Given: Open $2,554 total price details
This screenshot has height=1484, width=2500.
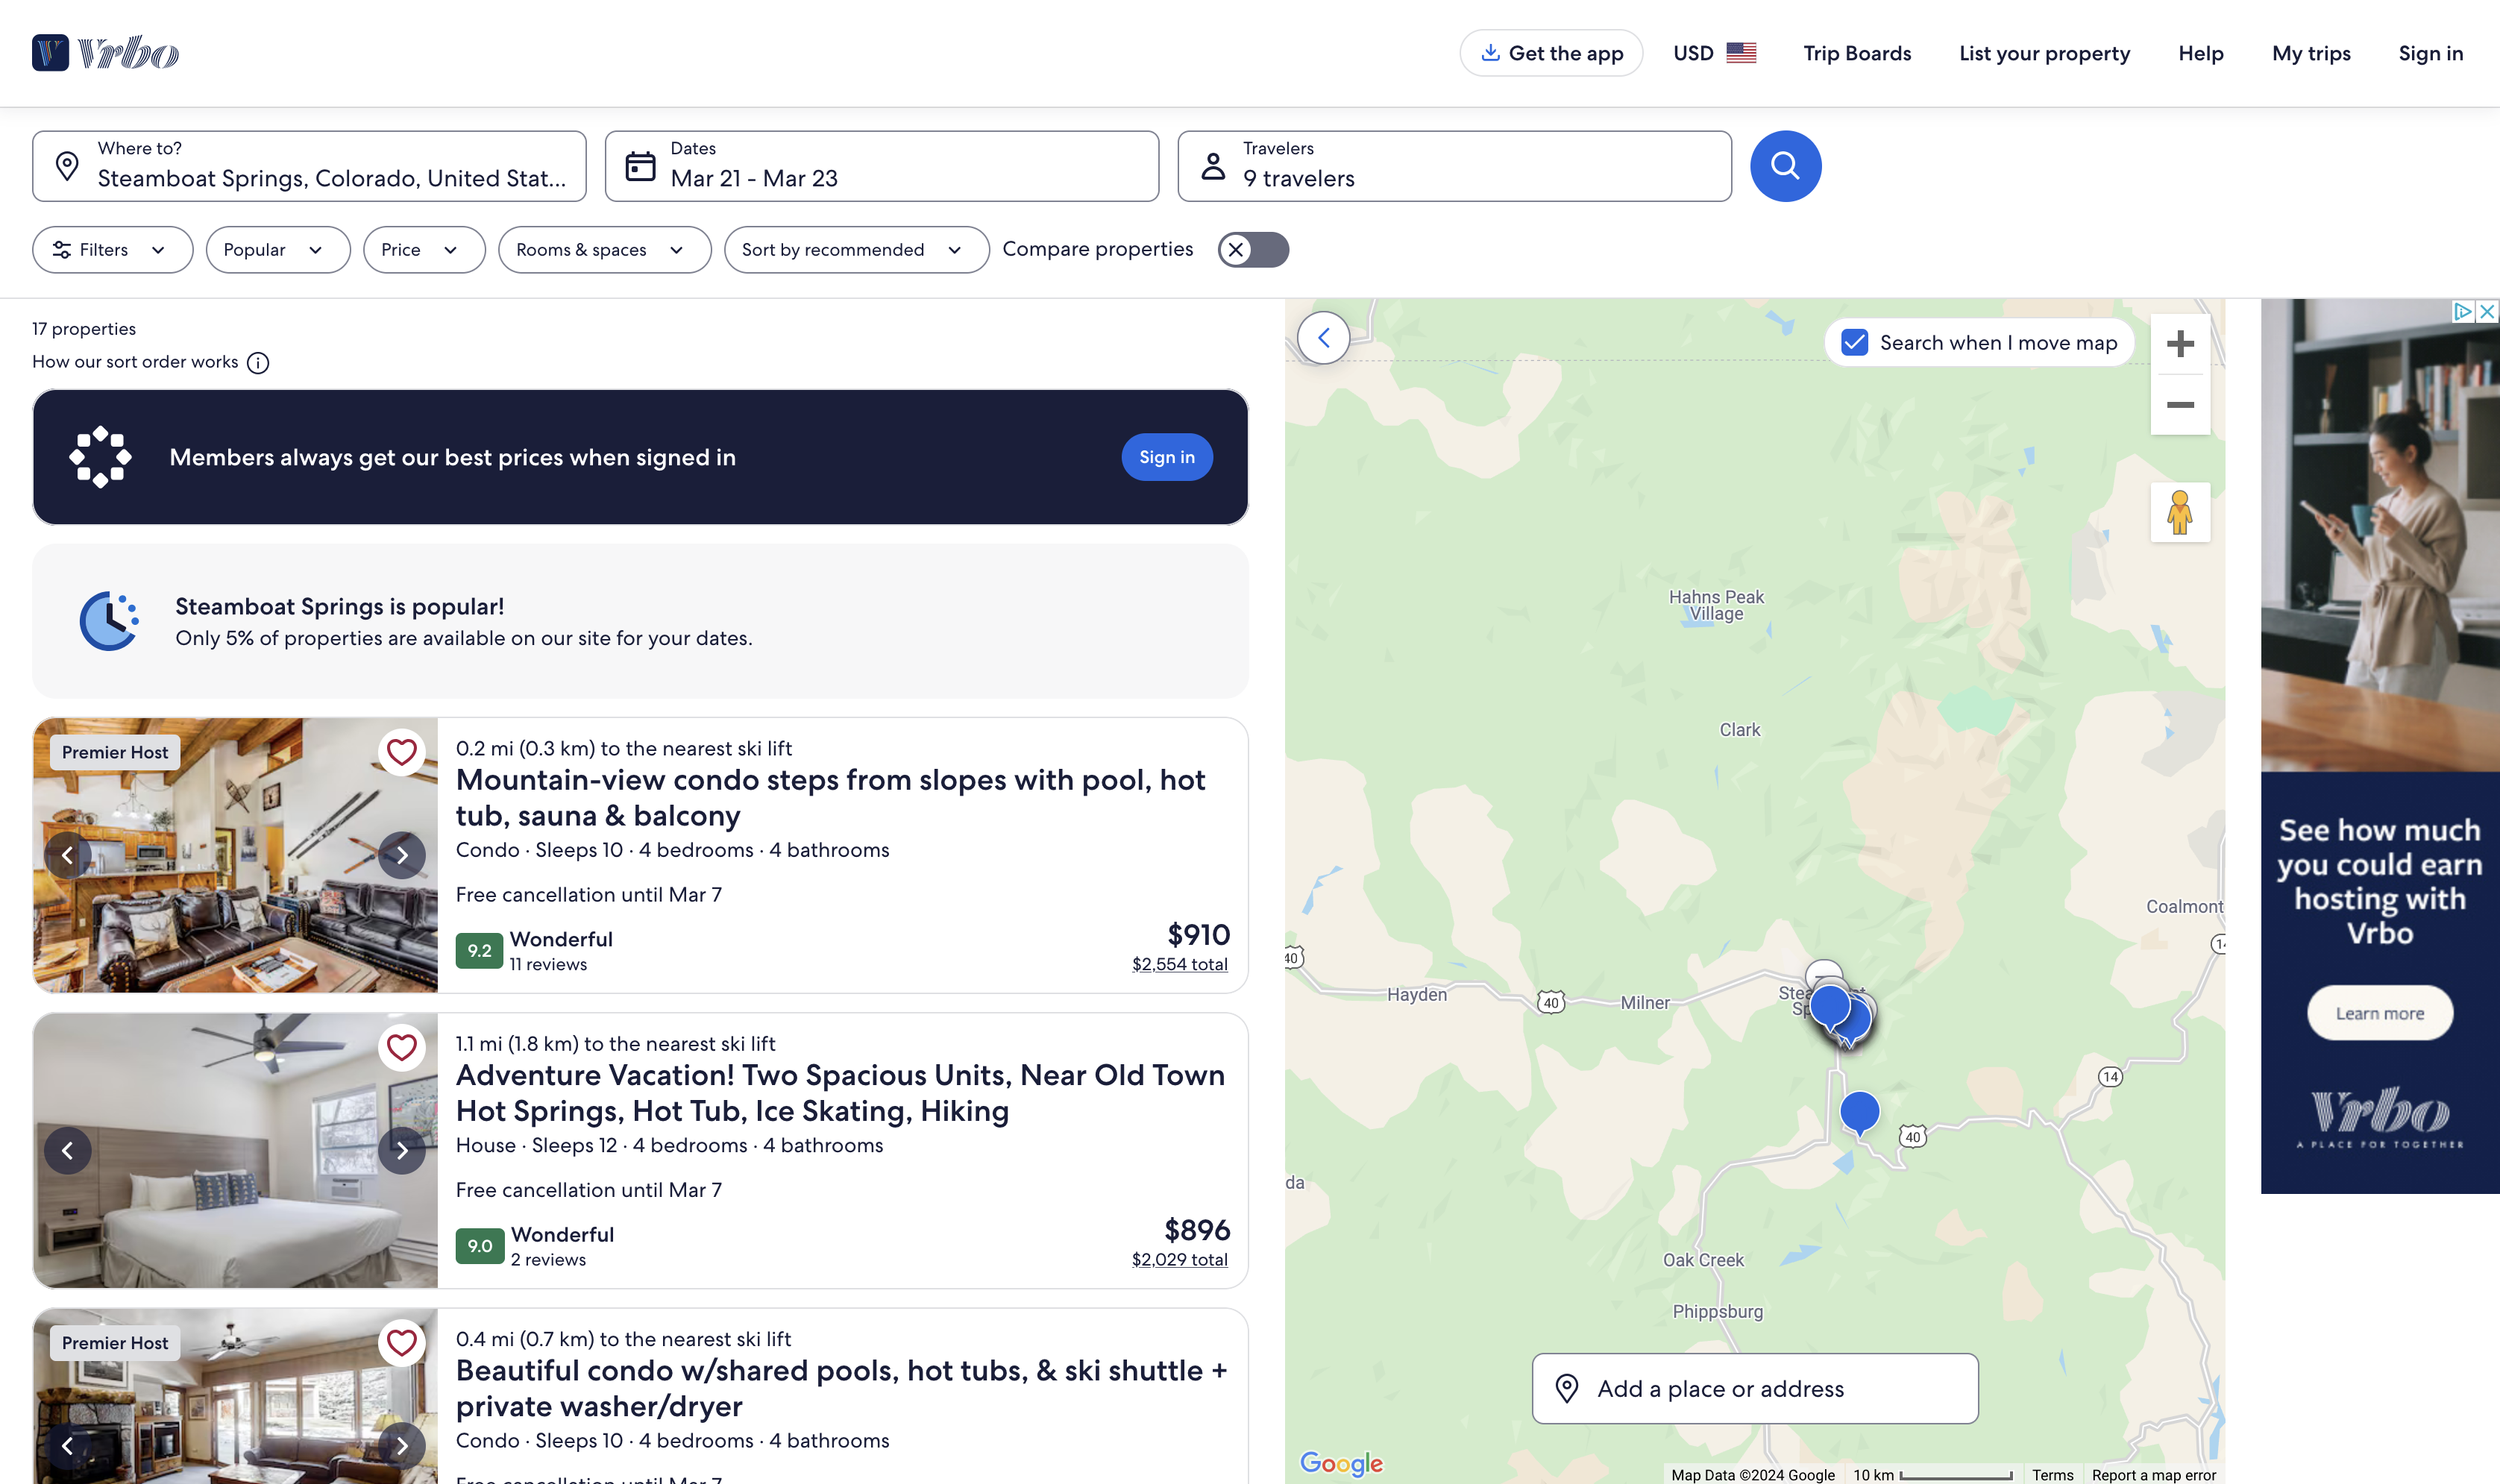Looking at the screenshot, I should point(1180,964).
